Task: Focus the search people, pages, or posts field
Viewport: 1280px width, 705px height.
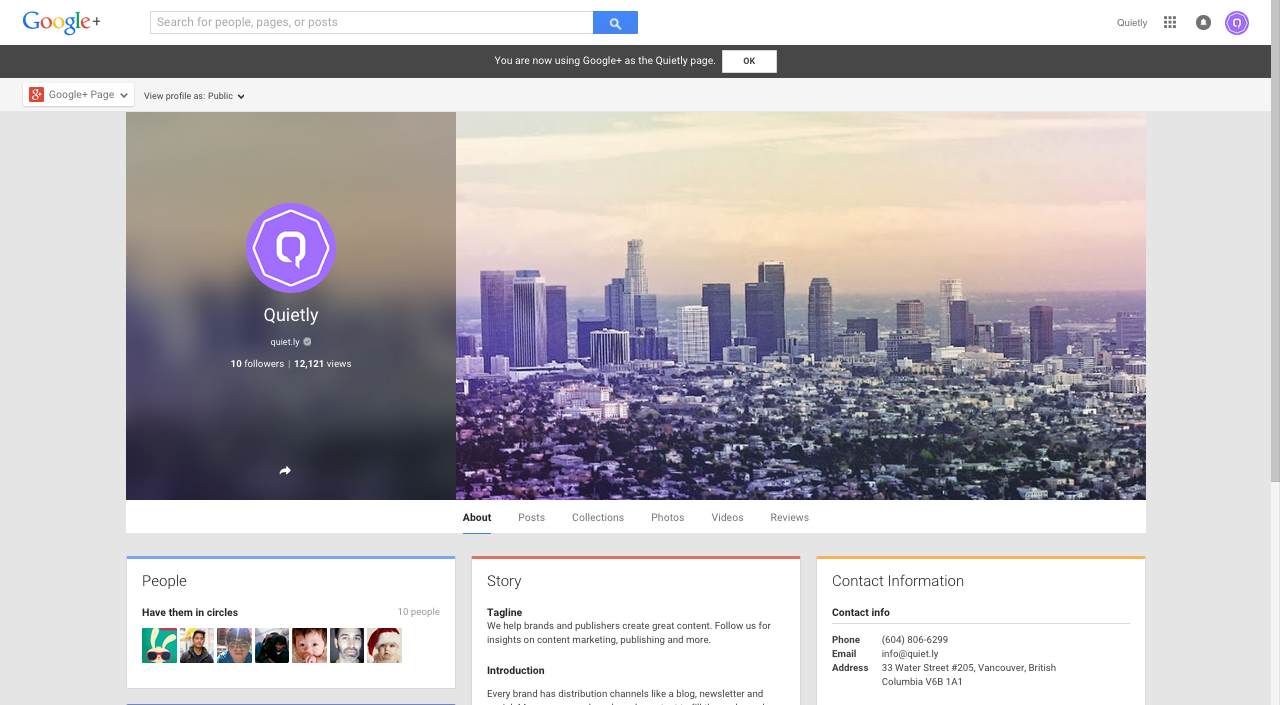Action: click(371, 22)
